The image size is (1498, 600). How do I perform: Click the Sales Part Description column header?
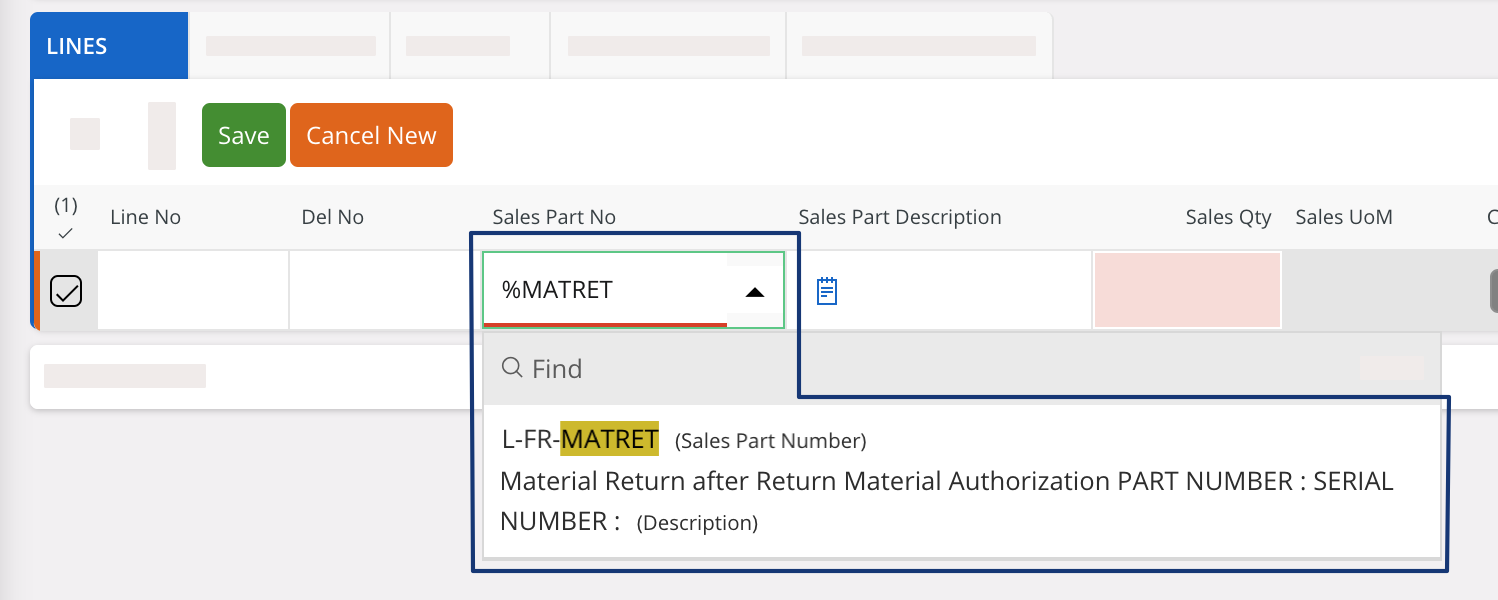(899, 217)
